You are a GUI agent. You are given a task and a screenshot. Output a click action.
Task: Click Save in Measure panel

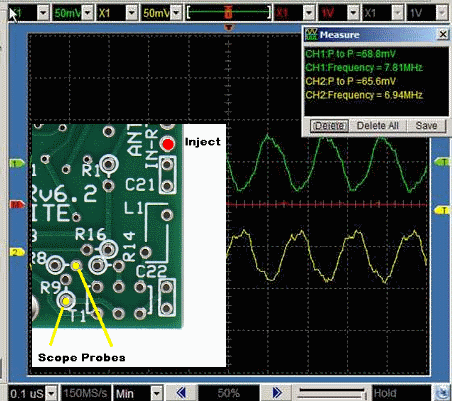pos(426,126)
